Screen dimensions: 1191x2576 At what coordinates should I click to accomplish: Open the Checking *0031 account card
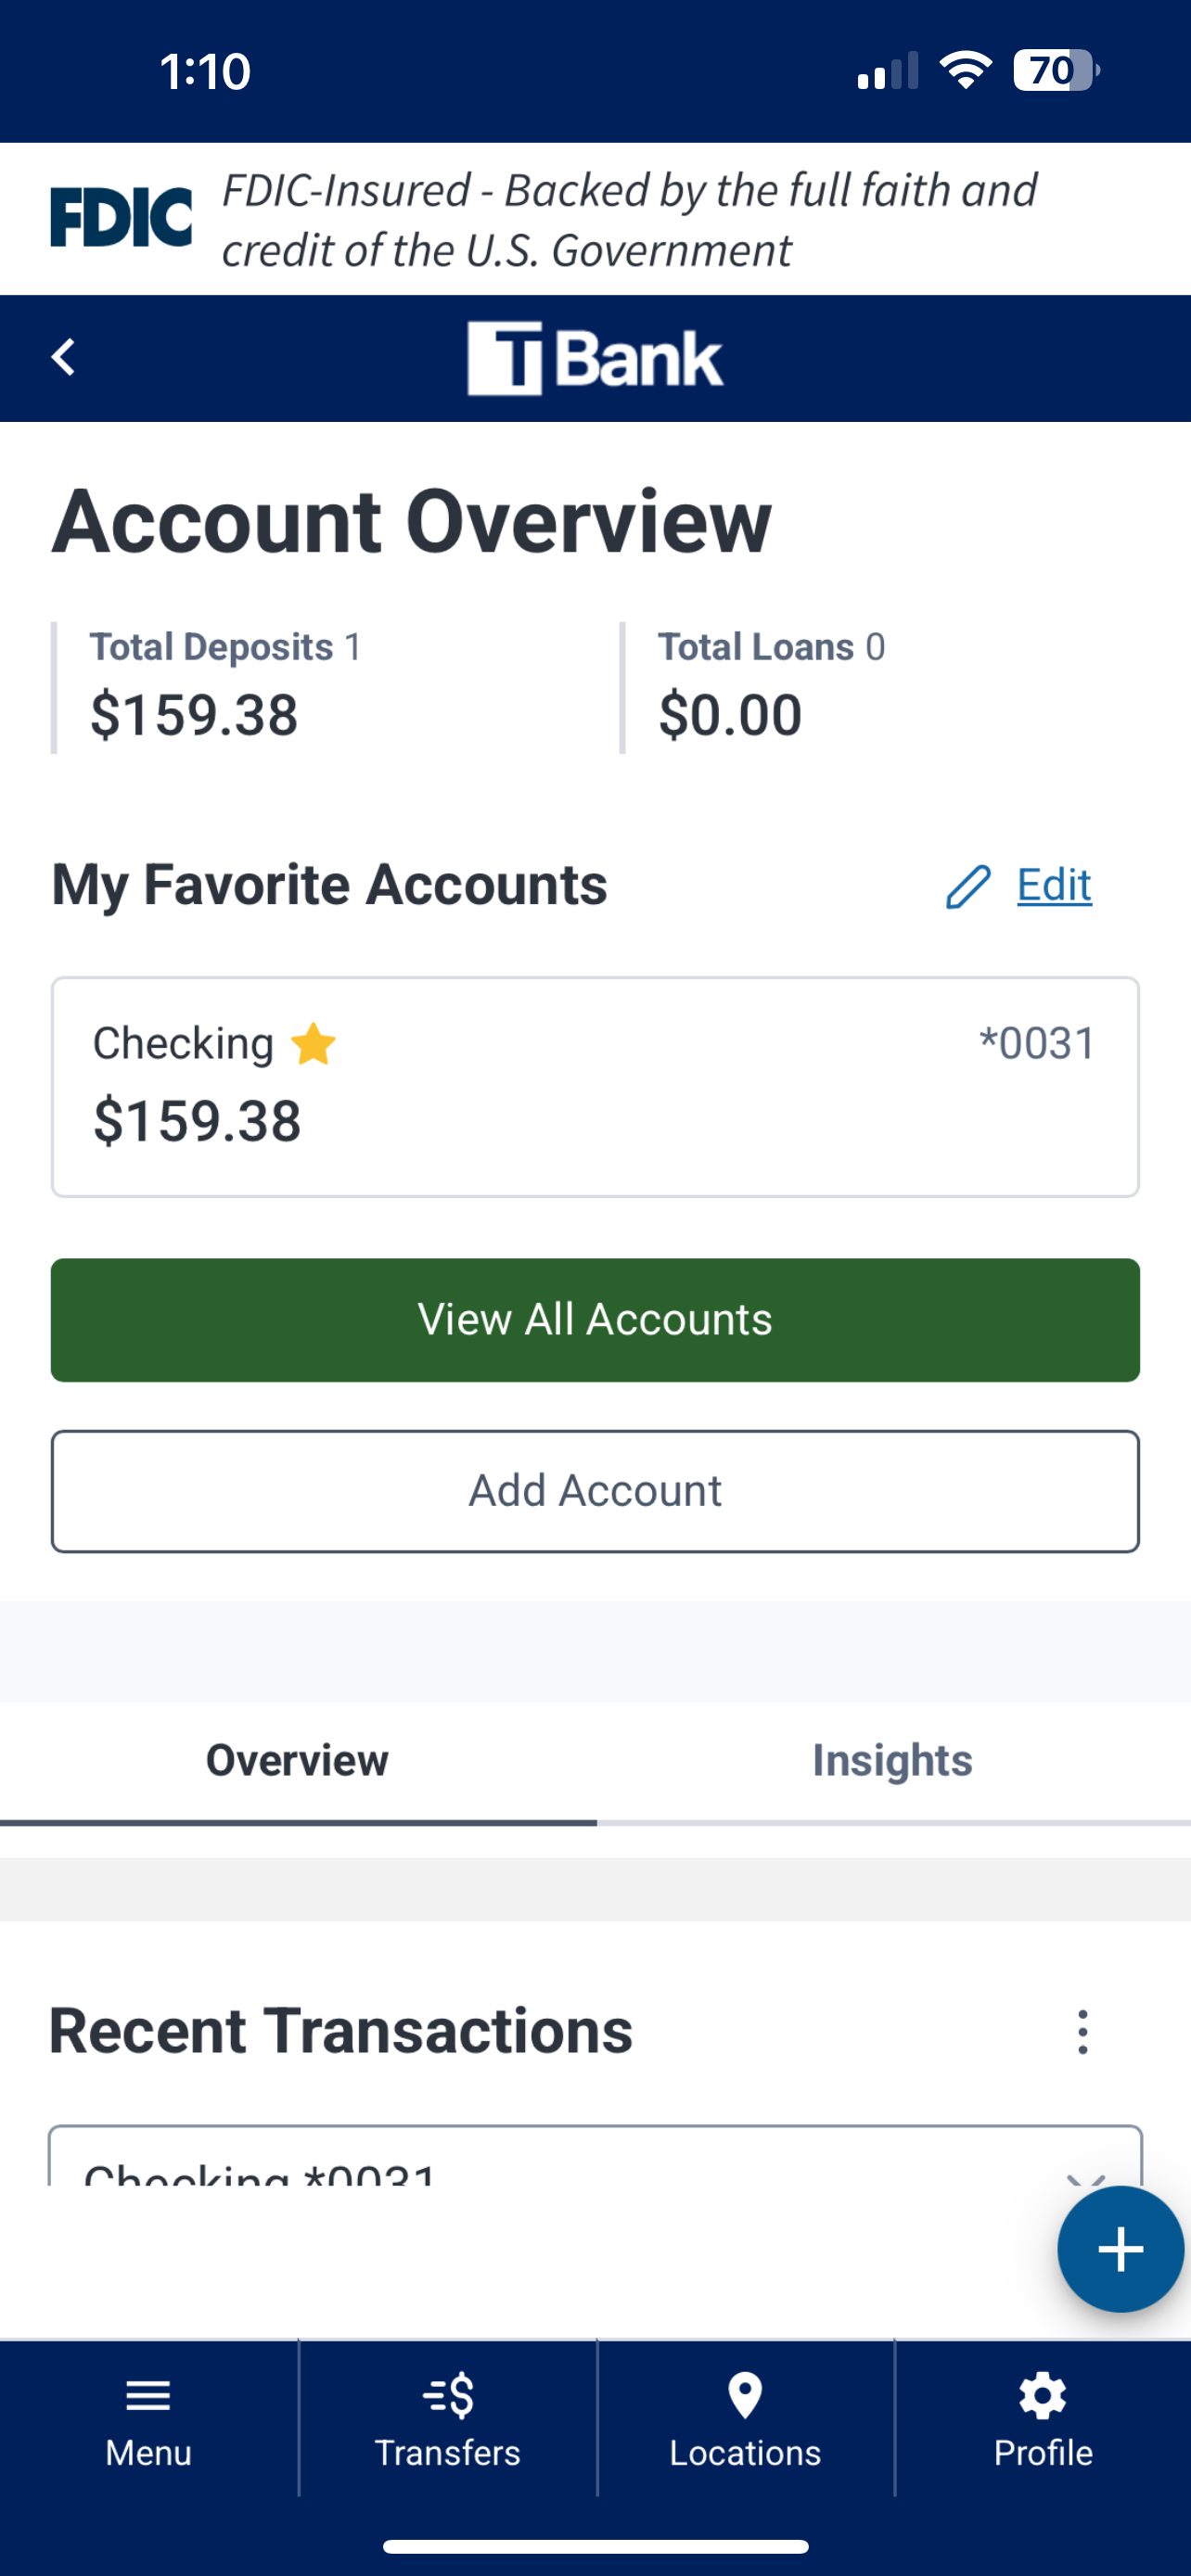coord(595,1087)
